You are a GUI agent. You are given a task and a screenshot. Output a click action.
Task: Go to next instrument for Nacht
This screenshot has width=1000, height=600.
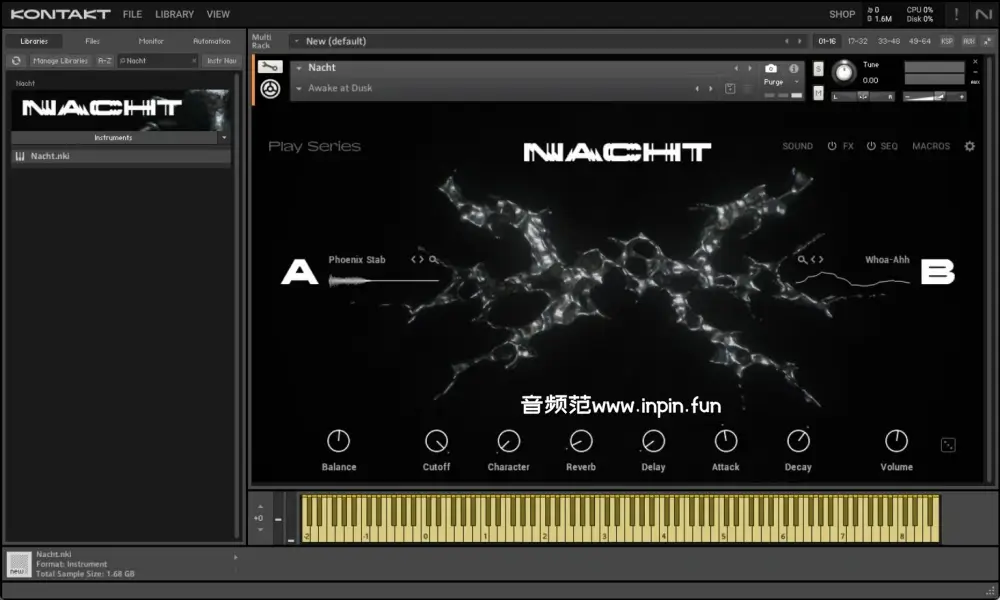750,68
